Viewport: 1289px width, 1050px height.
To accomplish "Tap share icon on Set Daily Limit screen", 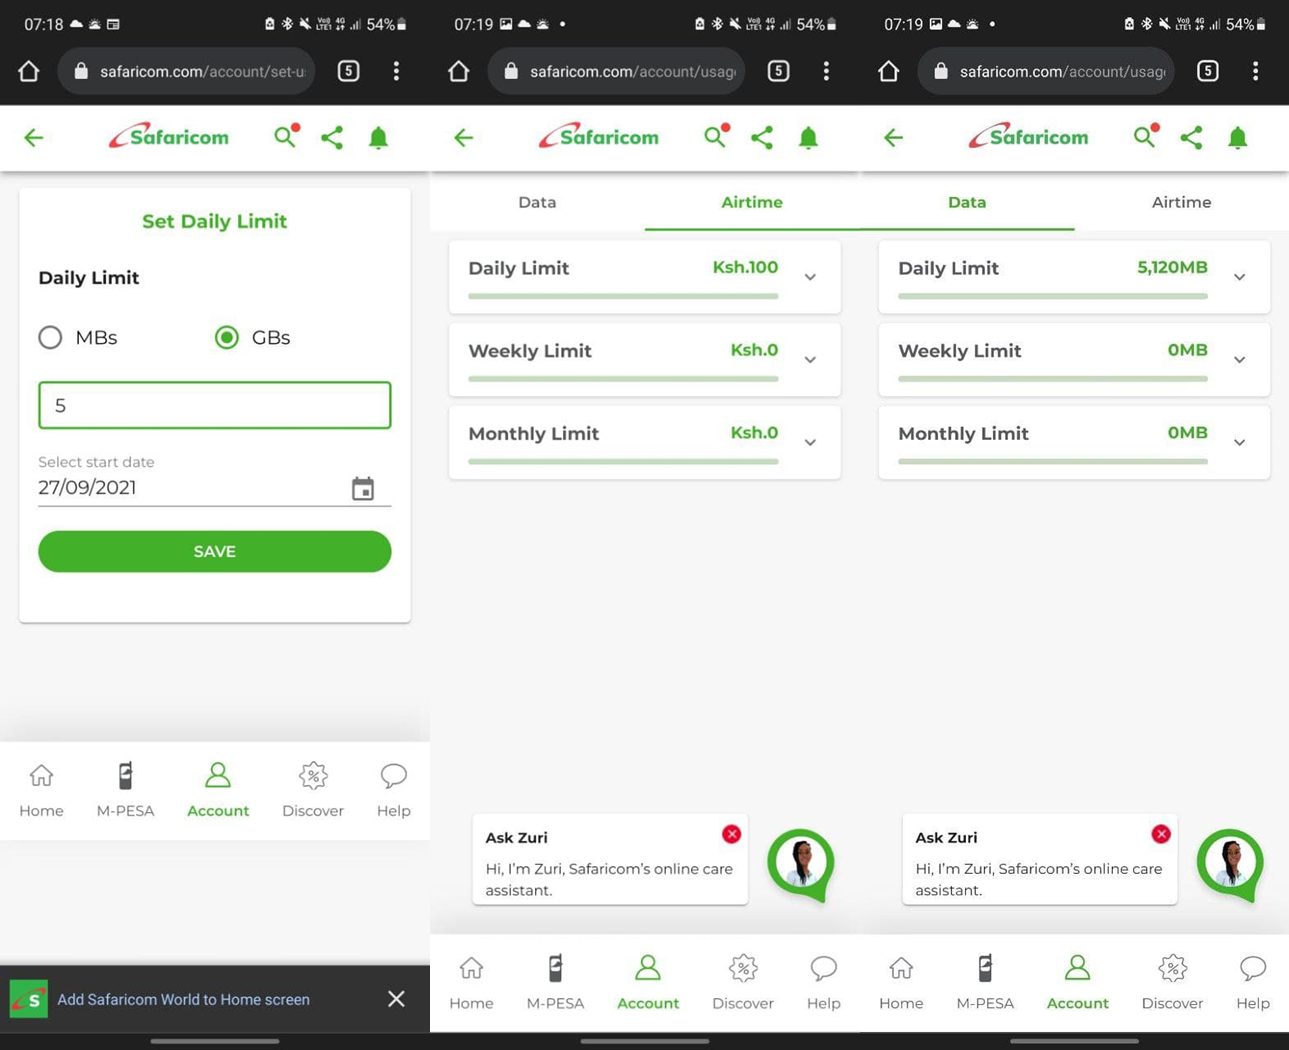I will click(x=332, y=138).
